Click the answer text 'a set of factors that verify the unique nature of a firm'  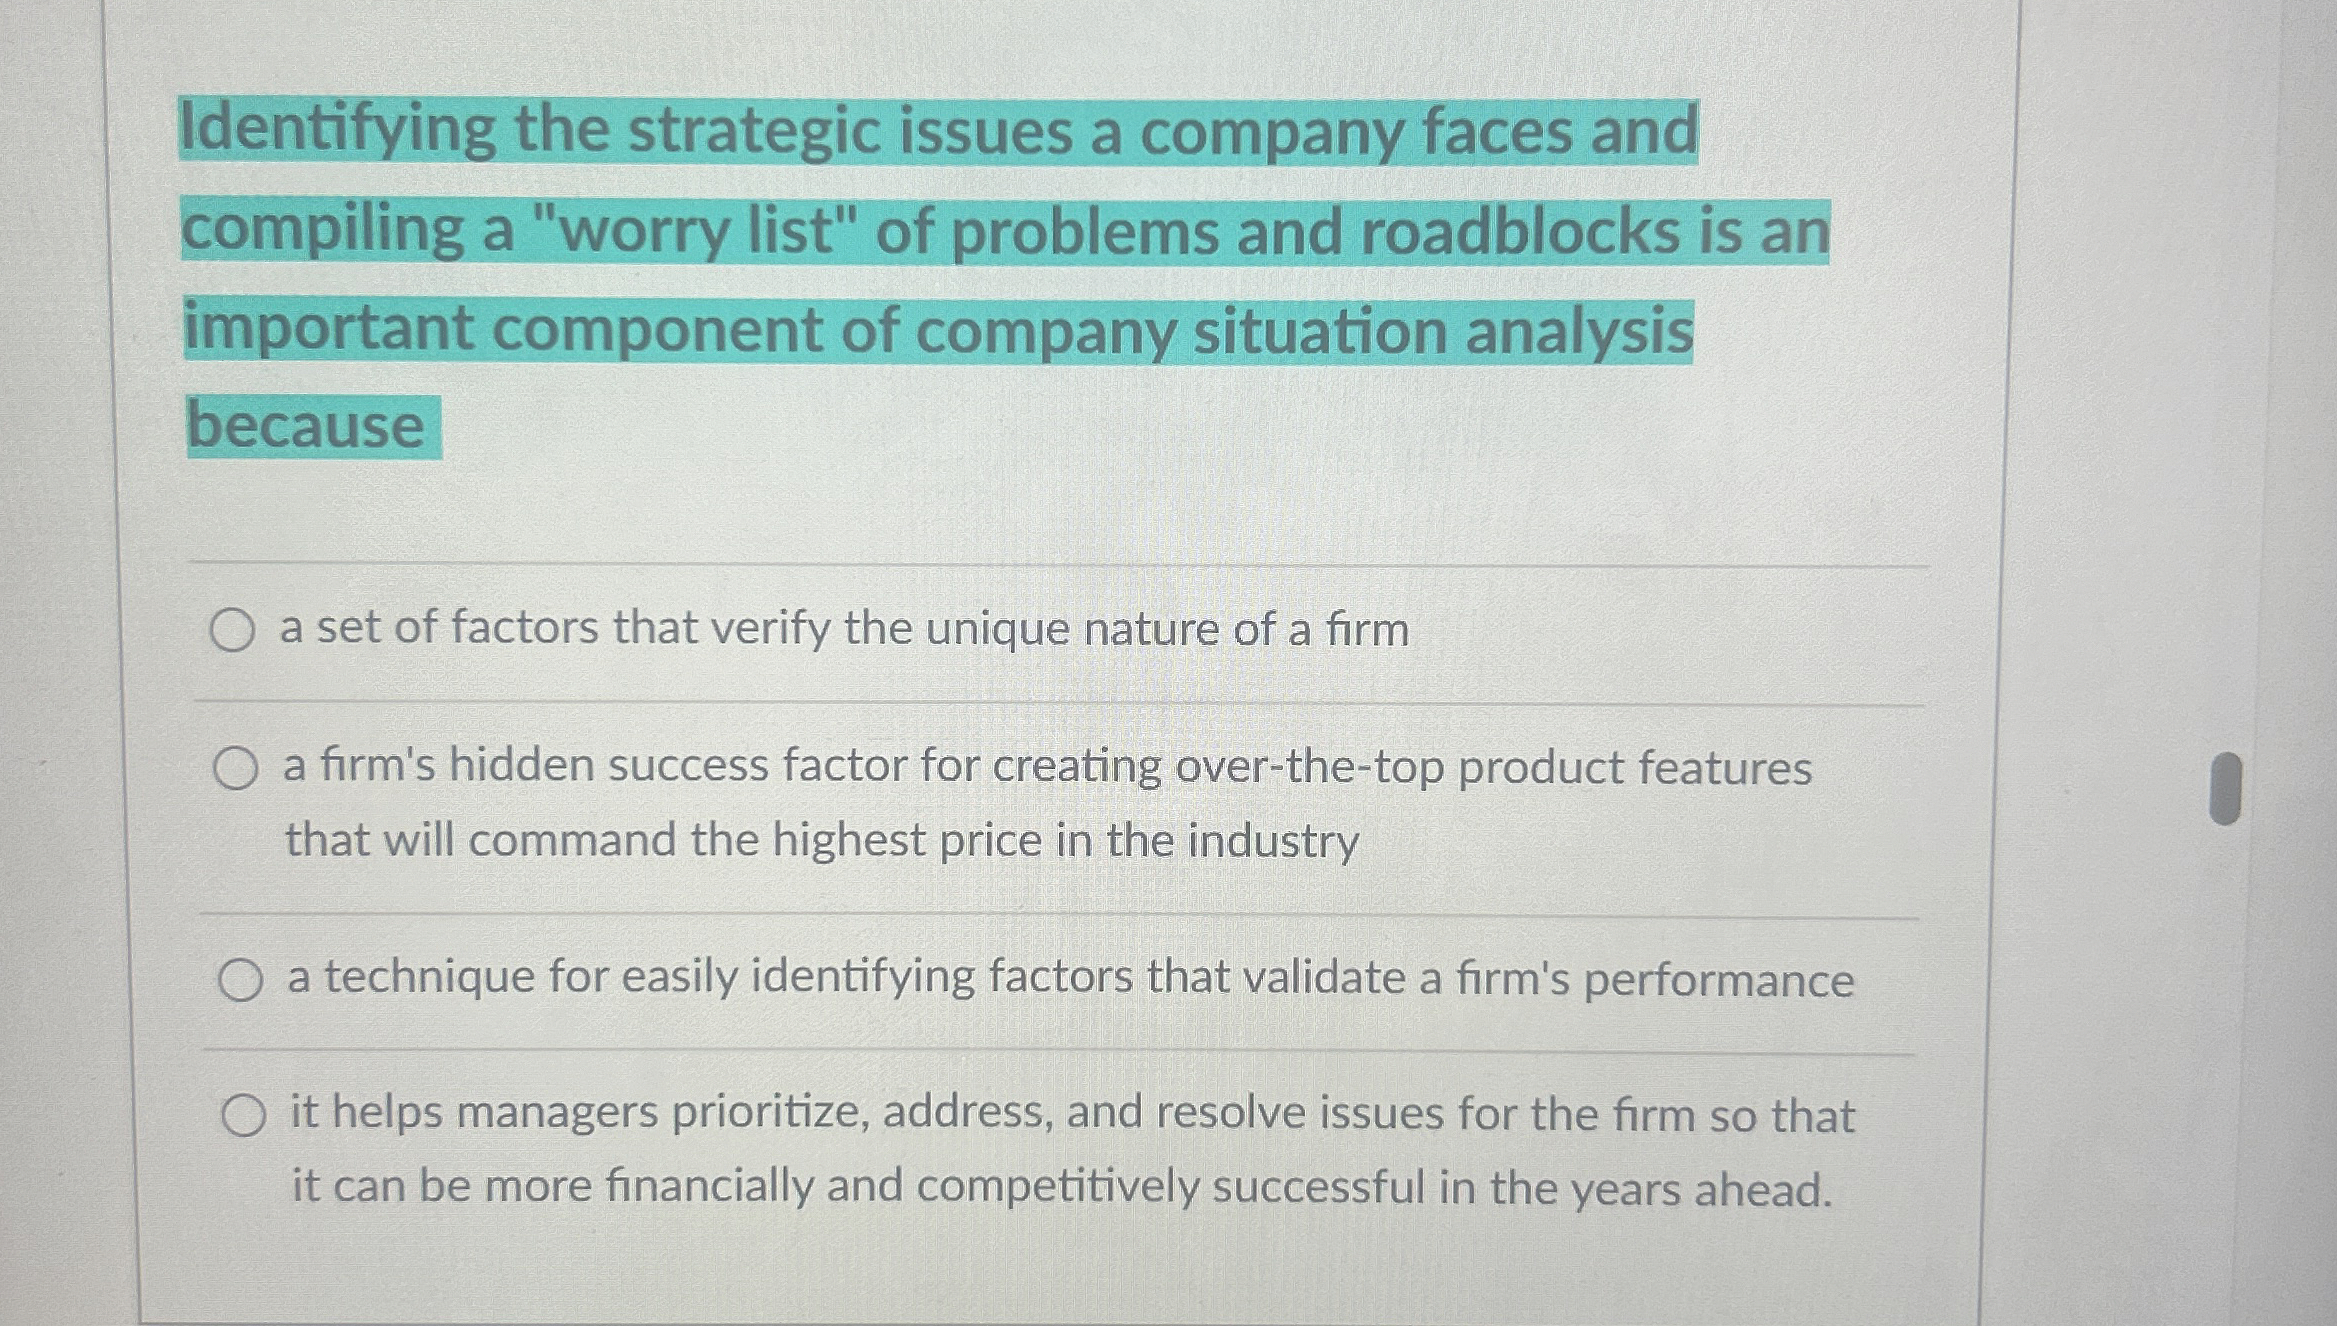[x=845, y=629]
